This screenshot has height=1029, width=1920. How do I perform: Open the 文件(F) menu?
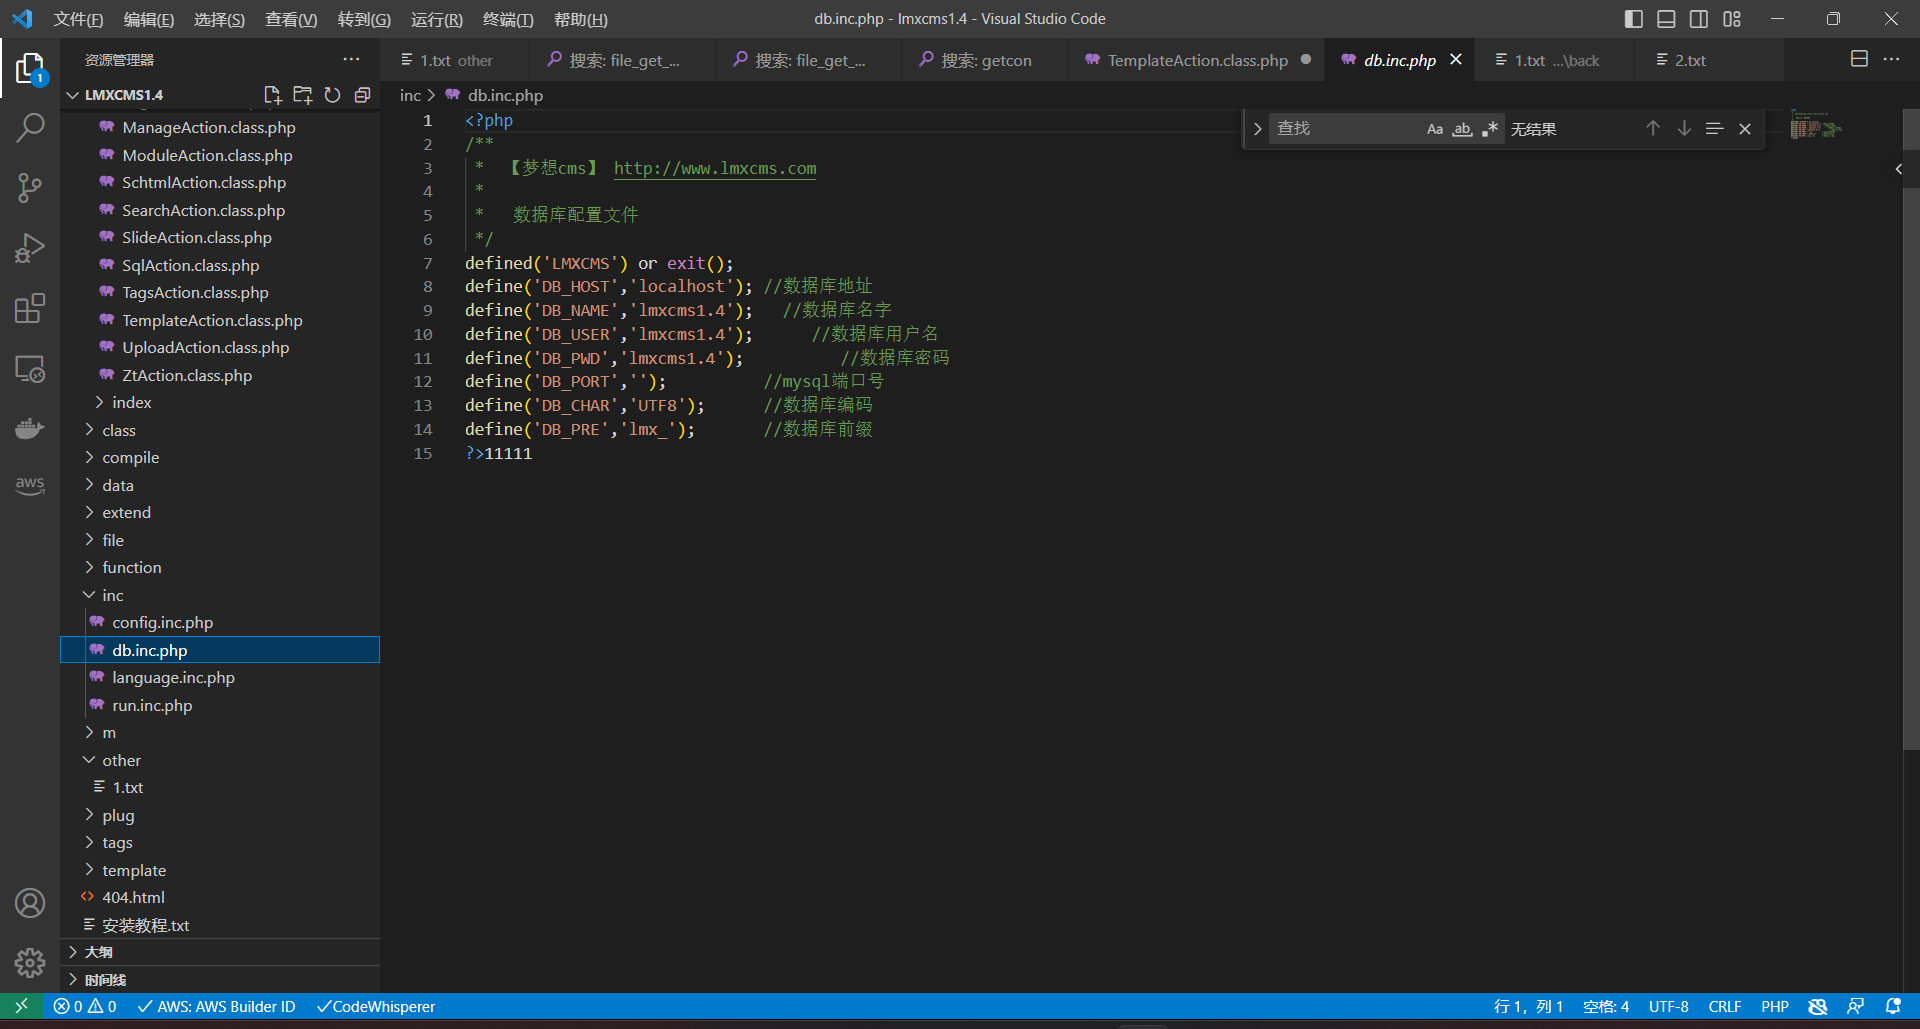click(x=78, y=19)
